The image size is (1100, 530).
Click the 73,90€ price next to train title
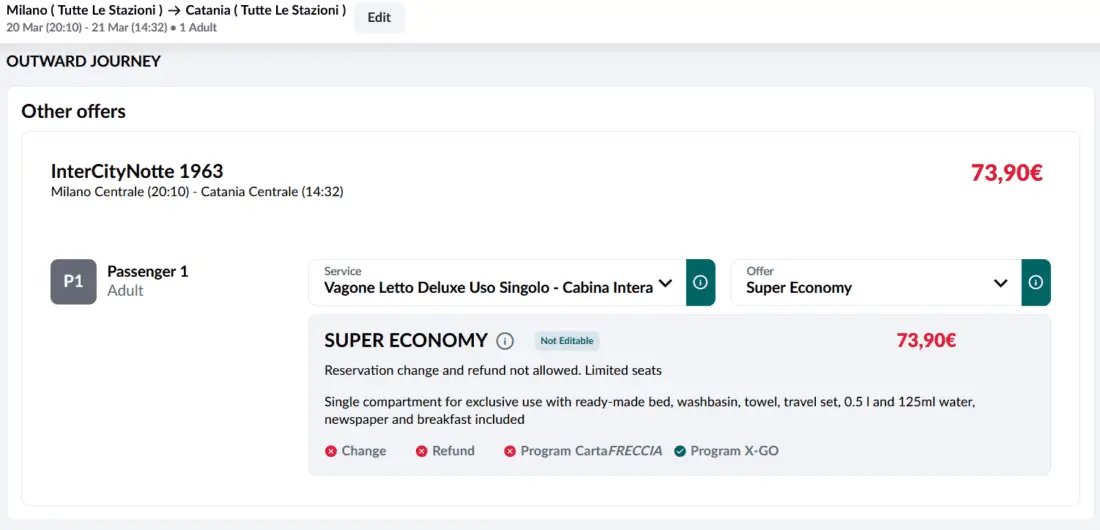[x=1006, y=173]
